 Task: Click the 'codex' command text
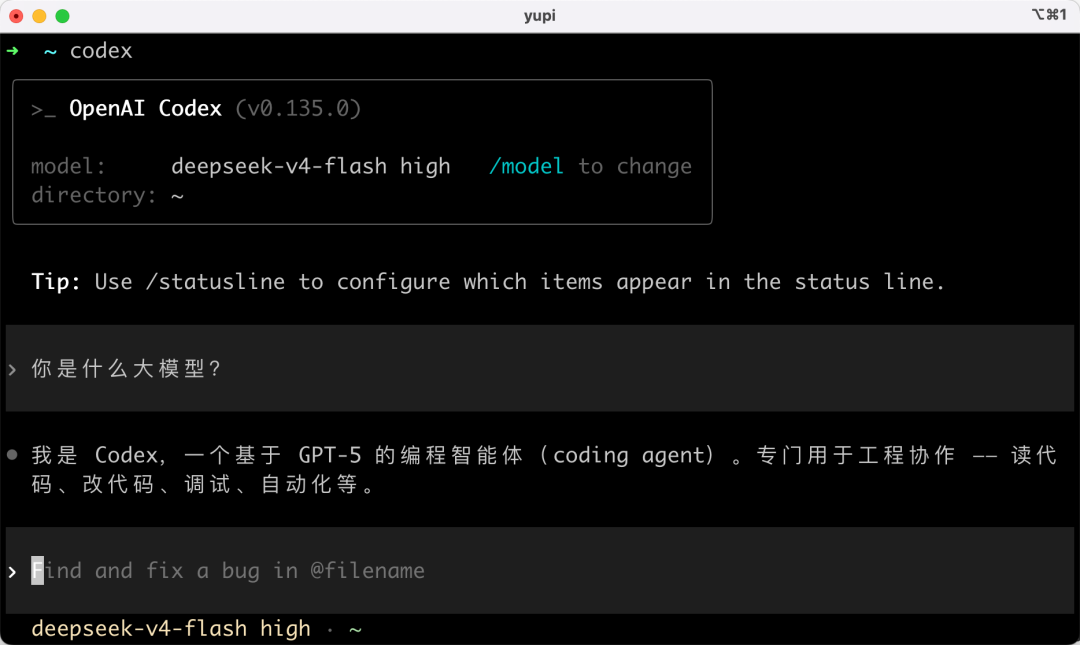(x=101, y=51)
